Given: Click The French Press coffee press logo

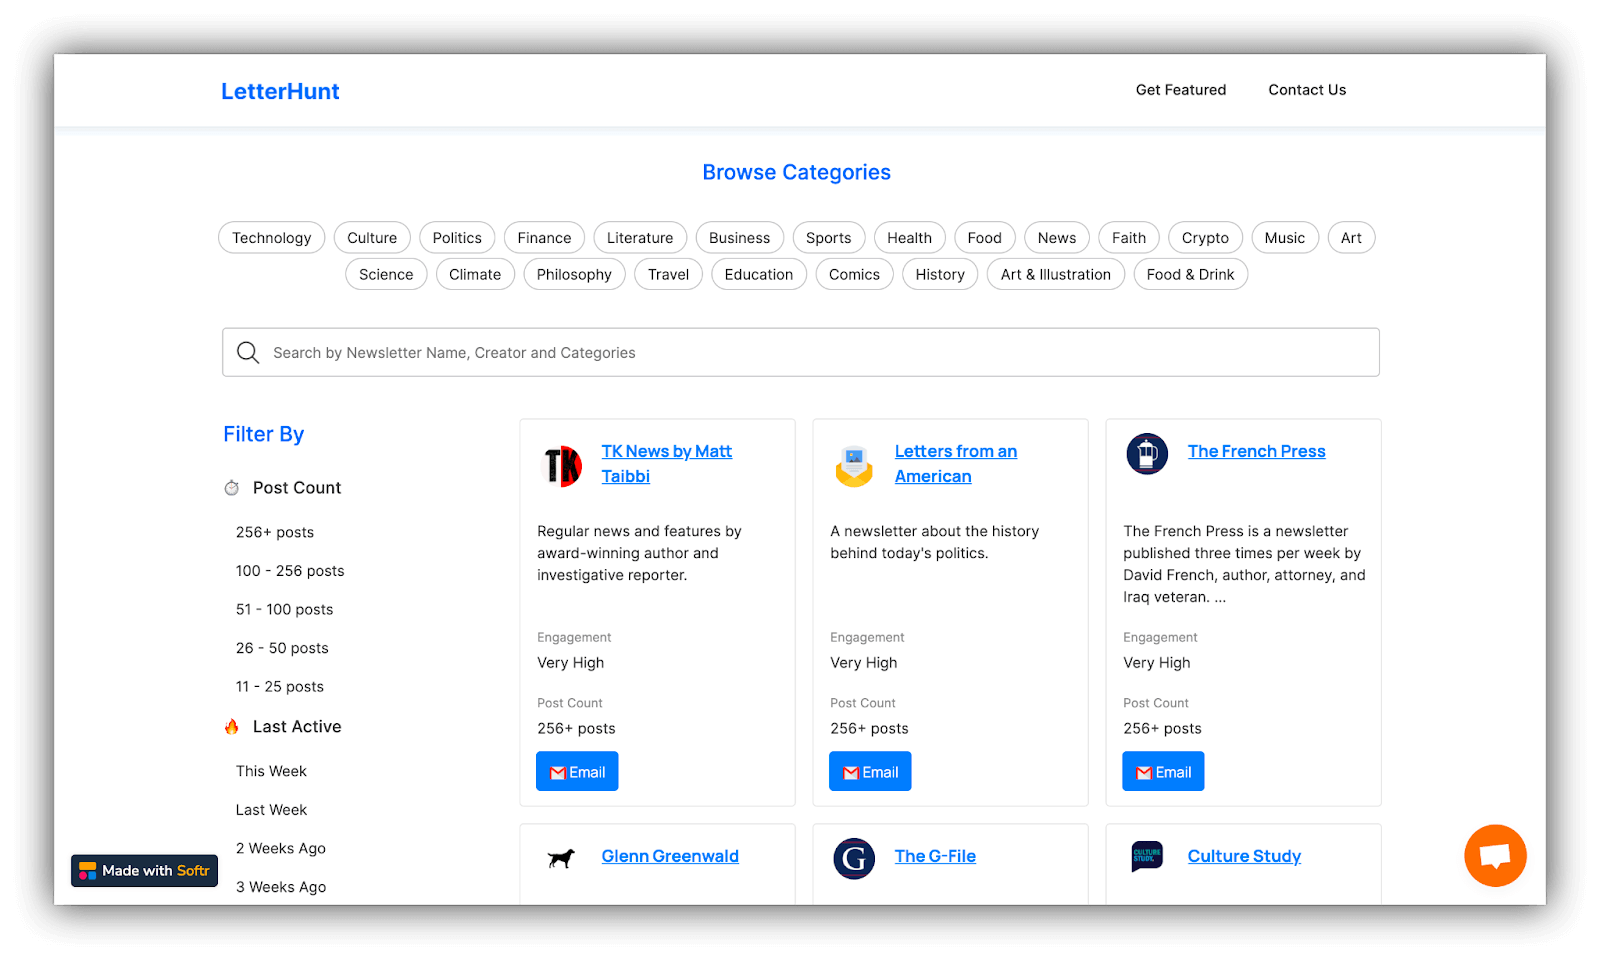Looking at the screenshot, I should click(x=1147, y=453).
